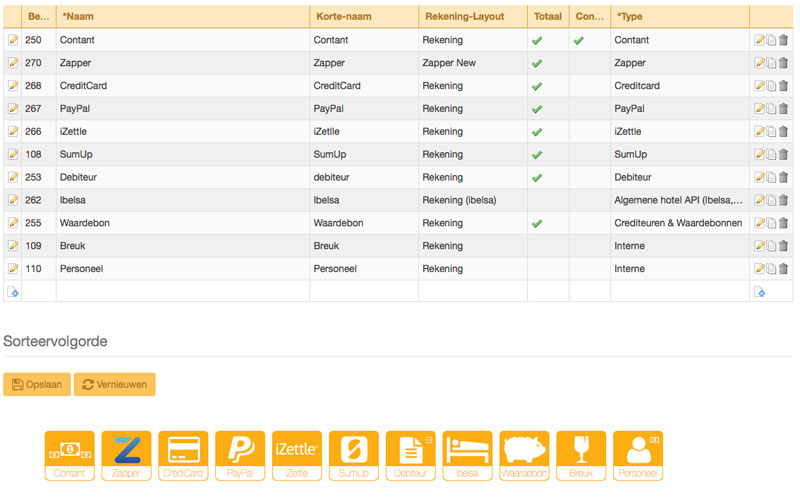Duplicate the PayPal row with copy icon
Viewport: 800px width, 497px height.
(x=771, y=109)
